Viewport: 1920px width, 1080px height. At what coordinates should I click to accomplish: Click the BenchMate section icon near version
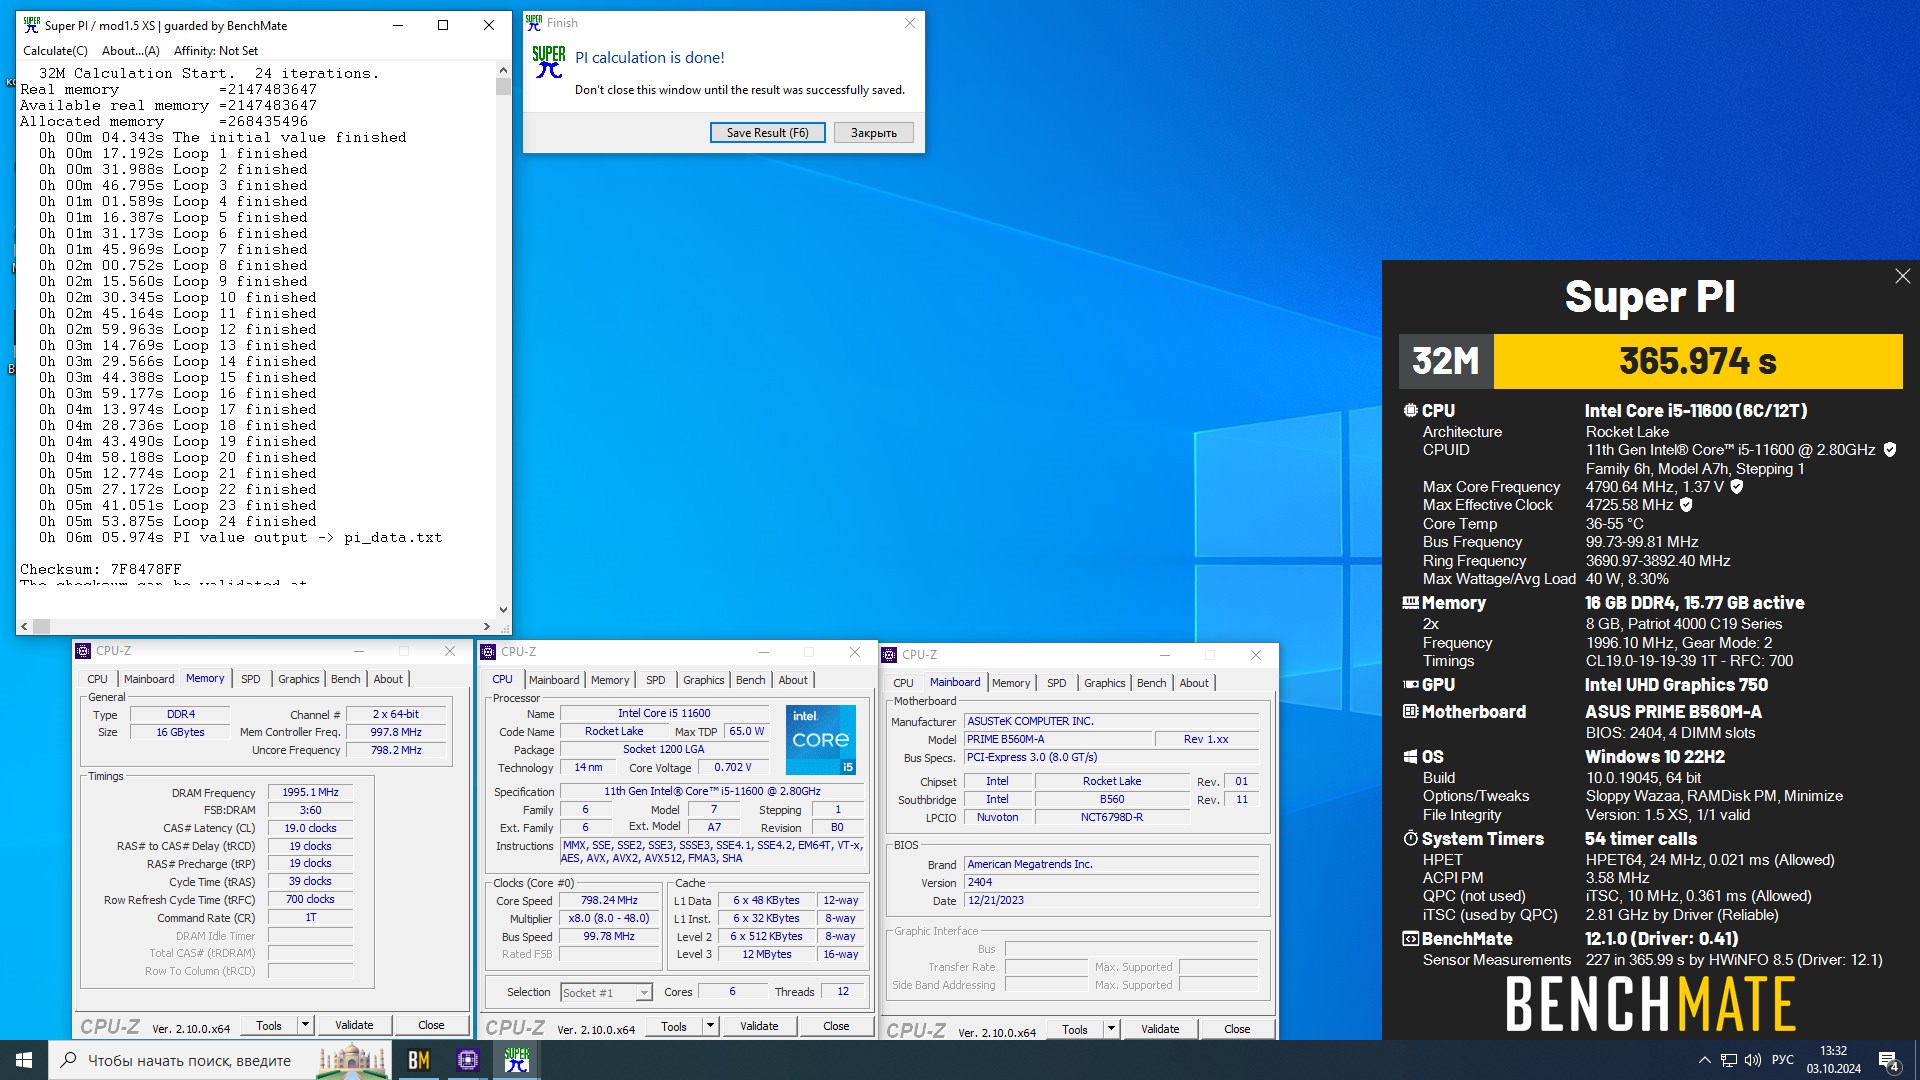[x=1410, y=939]
